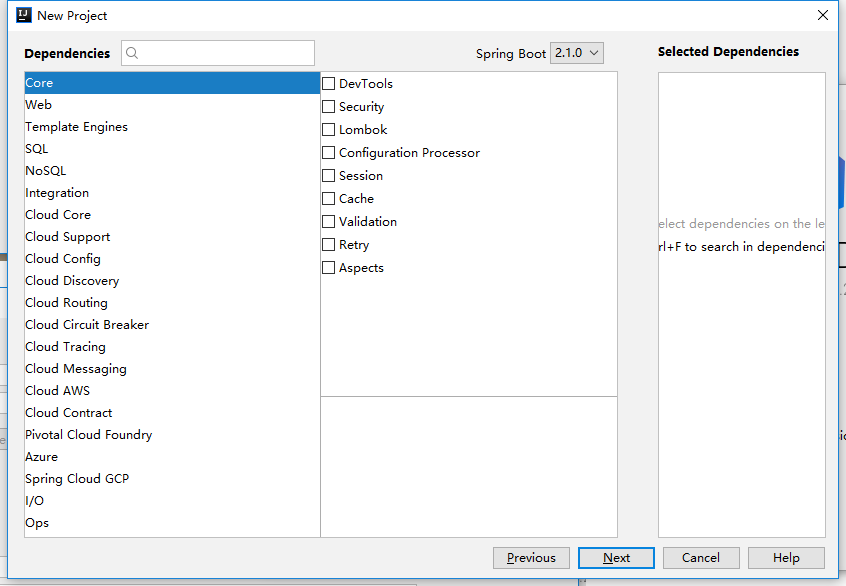
Task: Click the search magnifier icon in Dependencies
Action: [132, 53]
